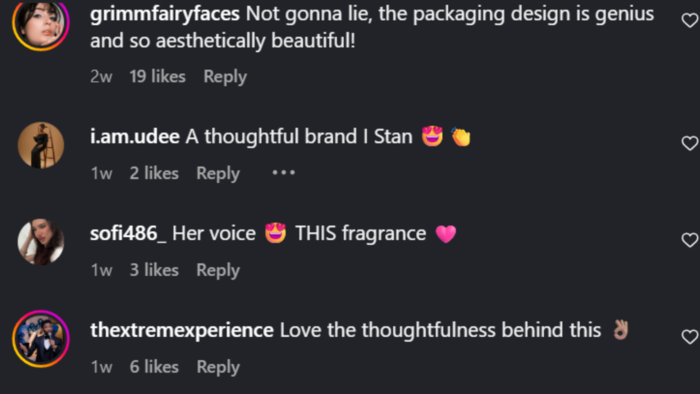Image resolution: width=700 pixels, height=394 pixels.
Task: Open the grimmfairyfaces username link
Action: [165, 14]
